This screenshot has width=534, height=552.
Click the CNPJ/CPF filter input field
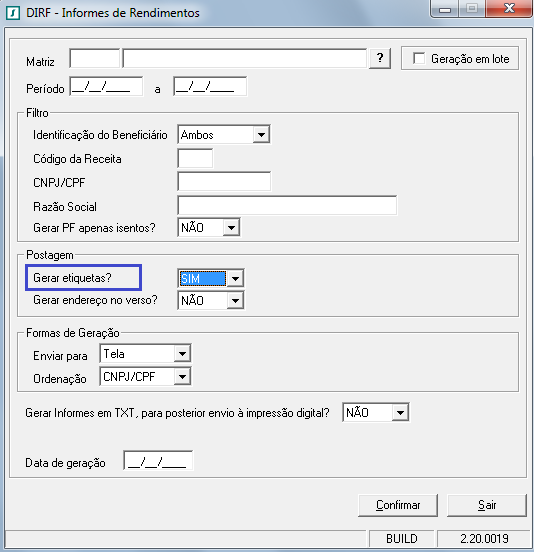click(224, 182)
